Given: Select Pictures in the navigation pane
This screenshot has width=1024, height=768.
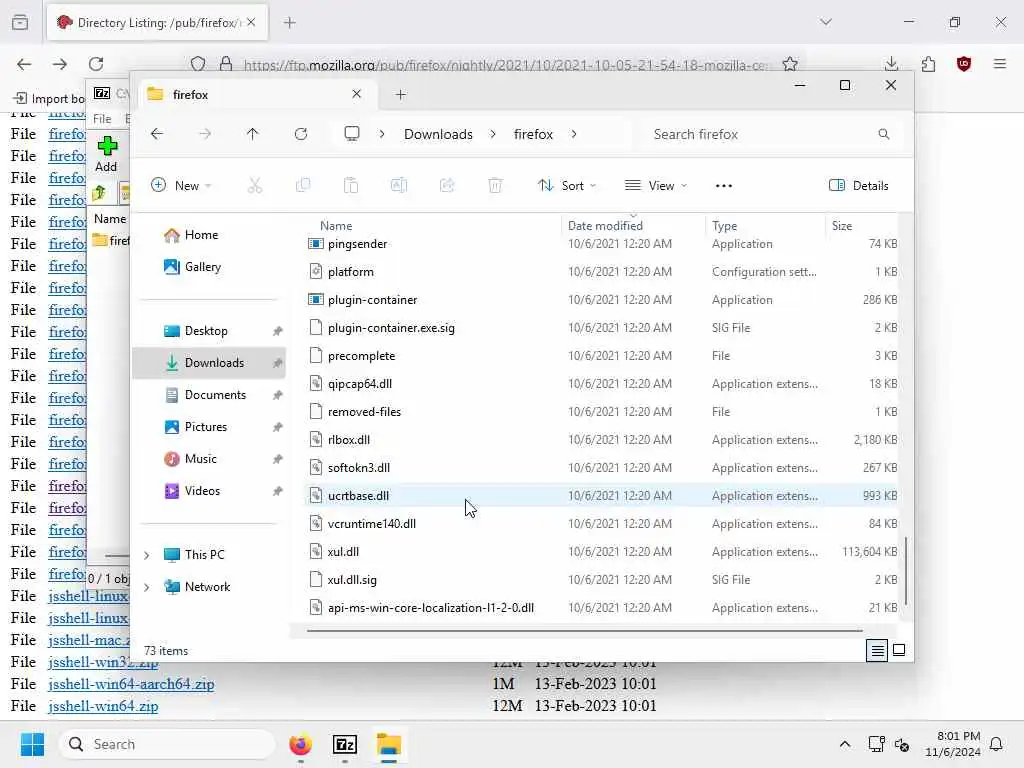Looking at the screenshot, I should [x=209, y=427].
